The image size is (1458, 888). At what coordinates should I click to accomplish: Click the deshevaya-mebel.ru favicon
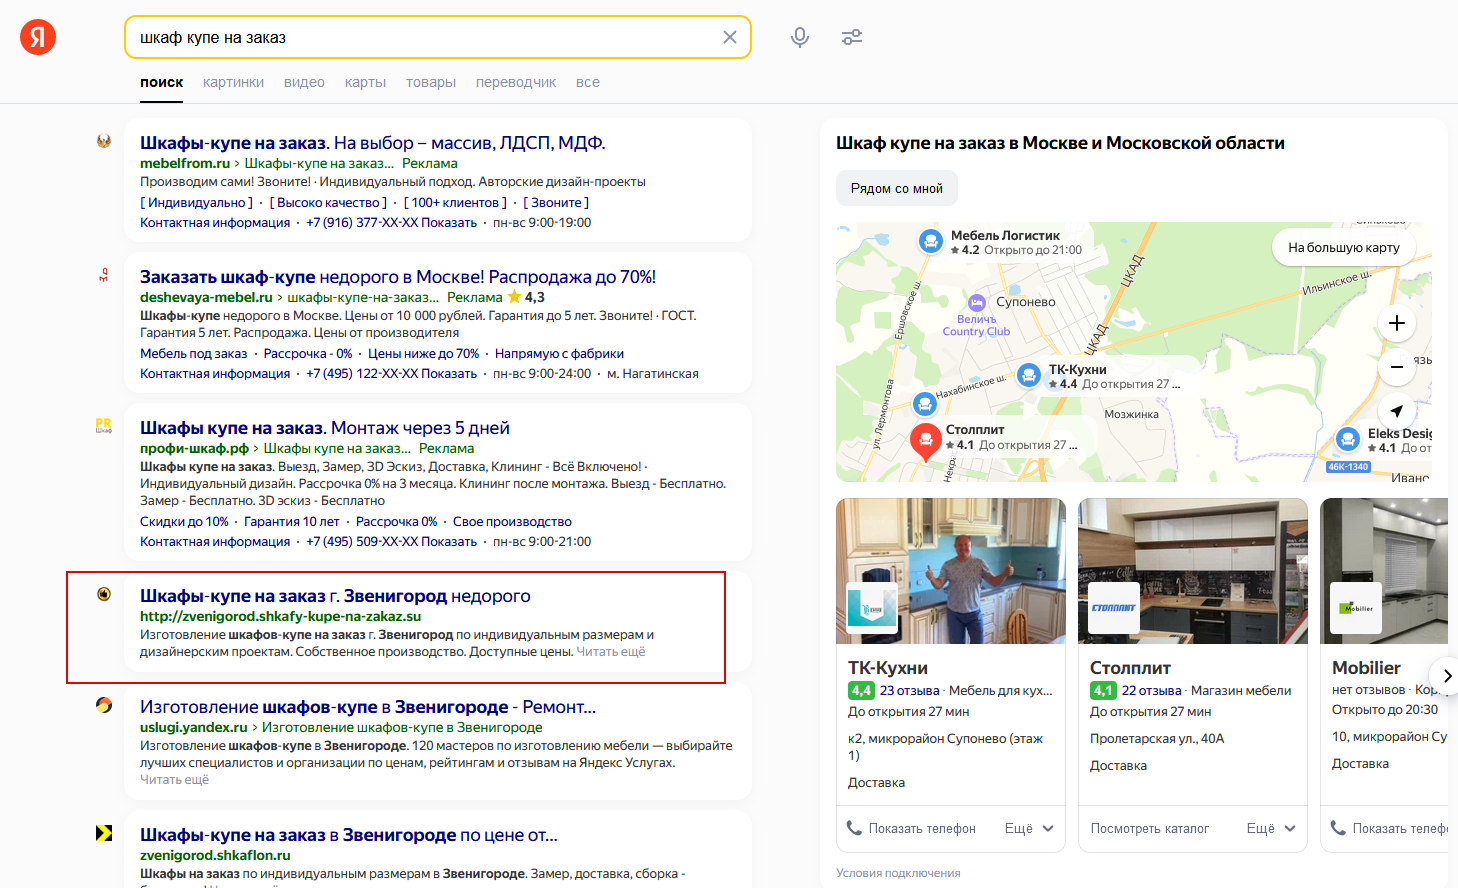click(104, 275)
